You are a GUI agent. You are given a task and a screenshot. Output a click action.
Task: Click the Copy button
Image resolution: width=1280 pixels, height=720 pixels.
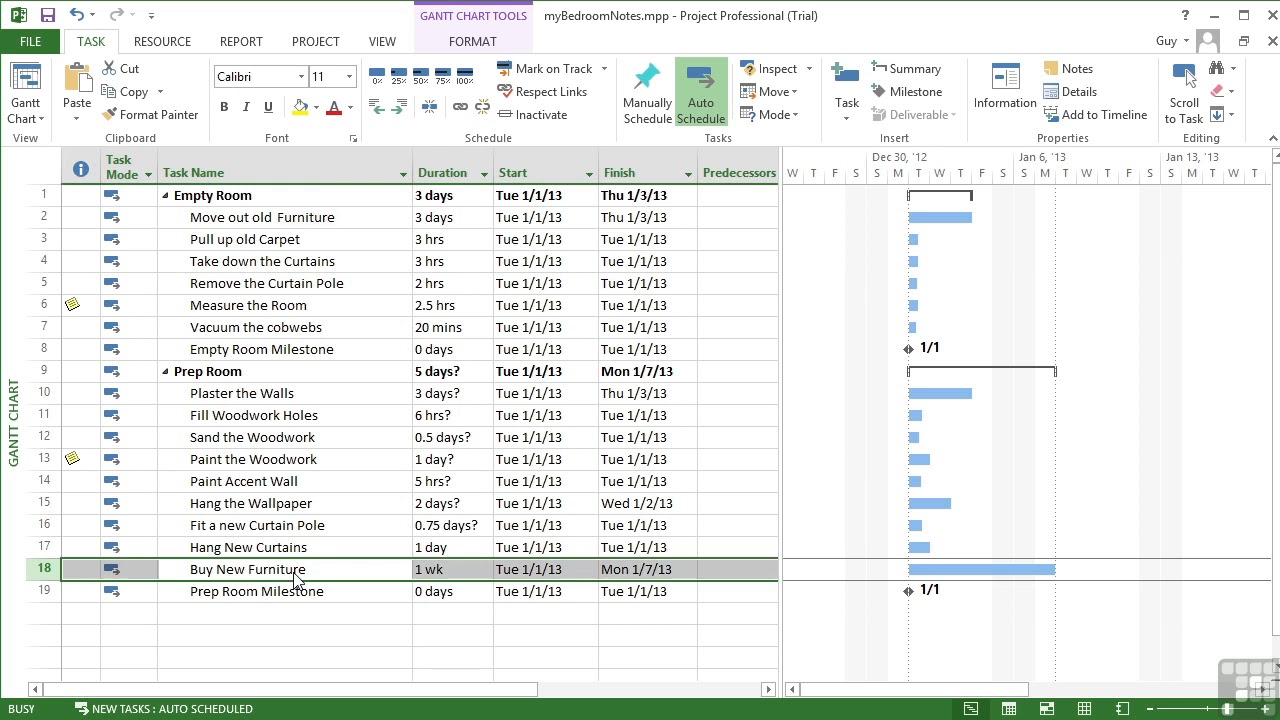tap(125, 91)
